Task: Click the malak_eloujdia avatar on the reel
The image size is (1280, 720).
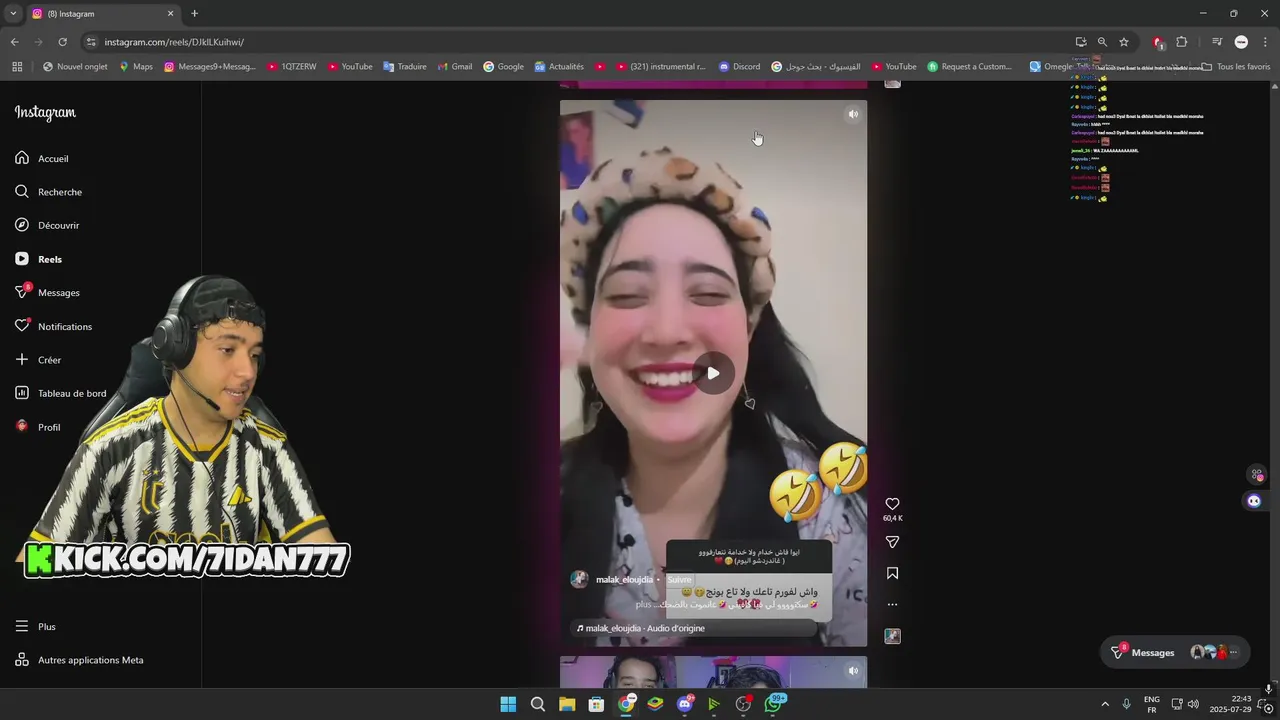Action: click(579, 579)
